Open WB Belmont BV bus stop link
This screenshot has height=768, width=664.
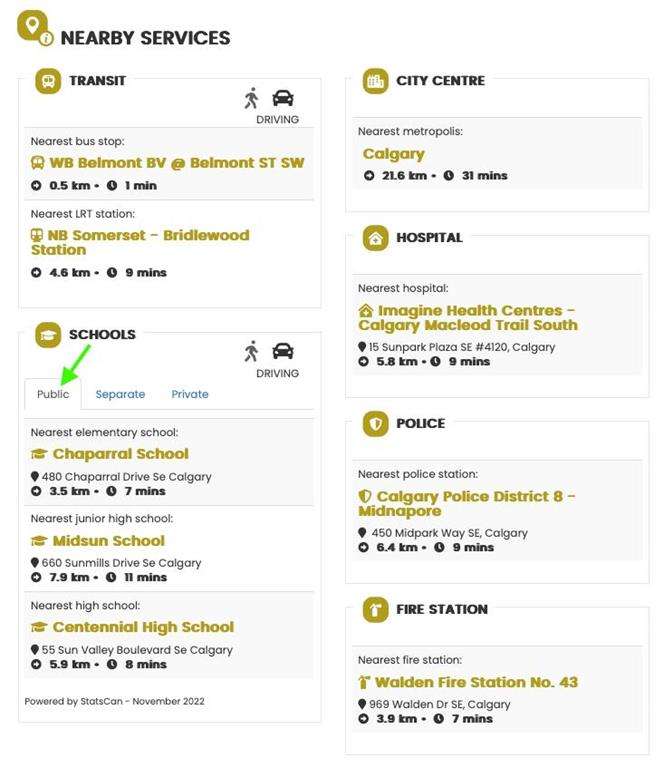pos(176,163)
